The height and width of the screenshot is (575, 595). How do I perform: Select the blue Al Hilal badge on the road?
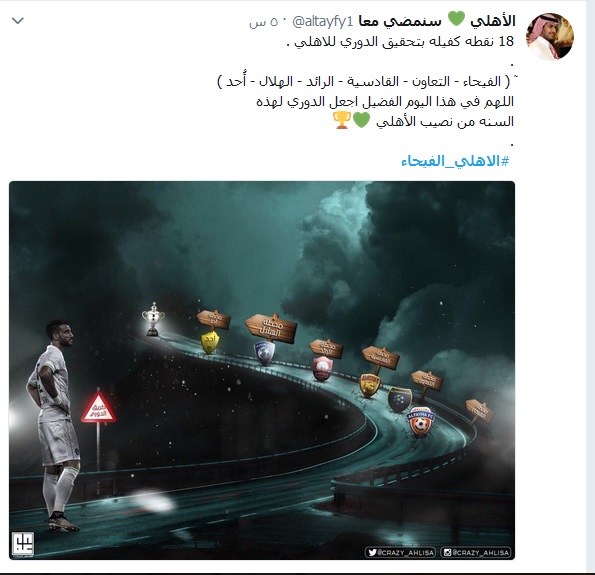[x=264, y=353]
